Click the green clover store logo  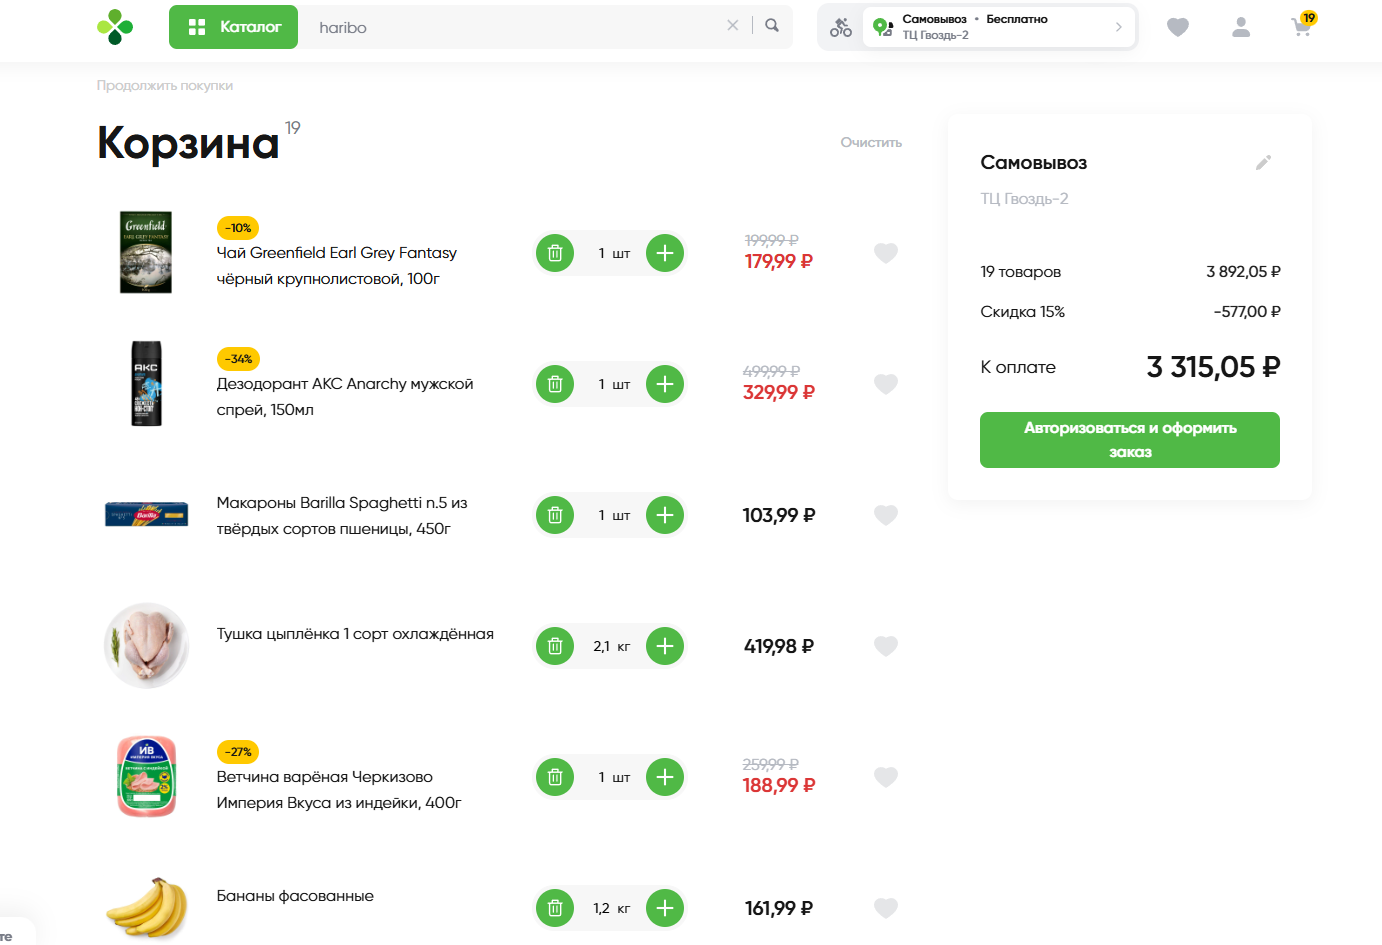click(x=115, y=27)
